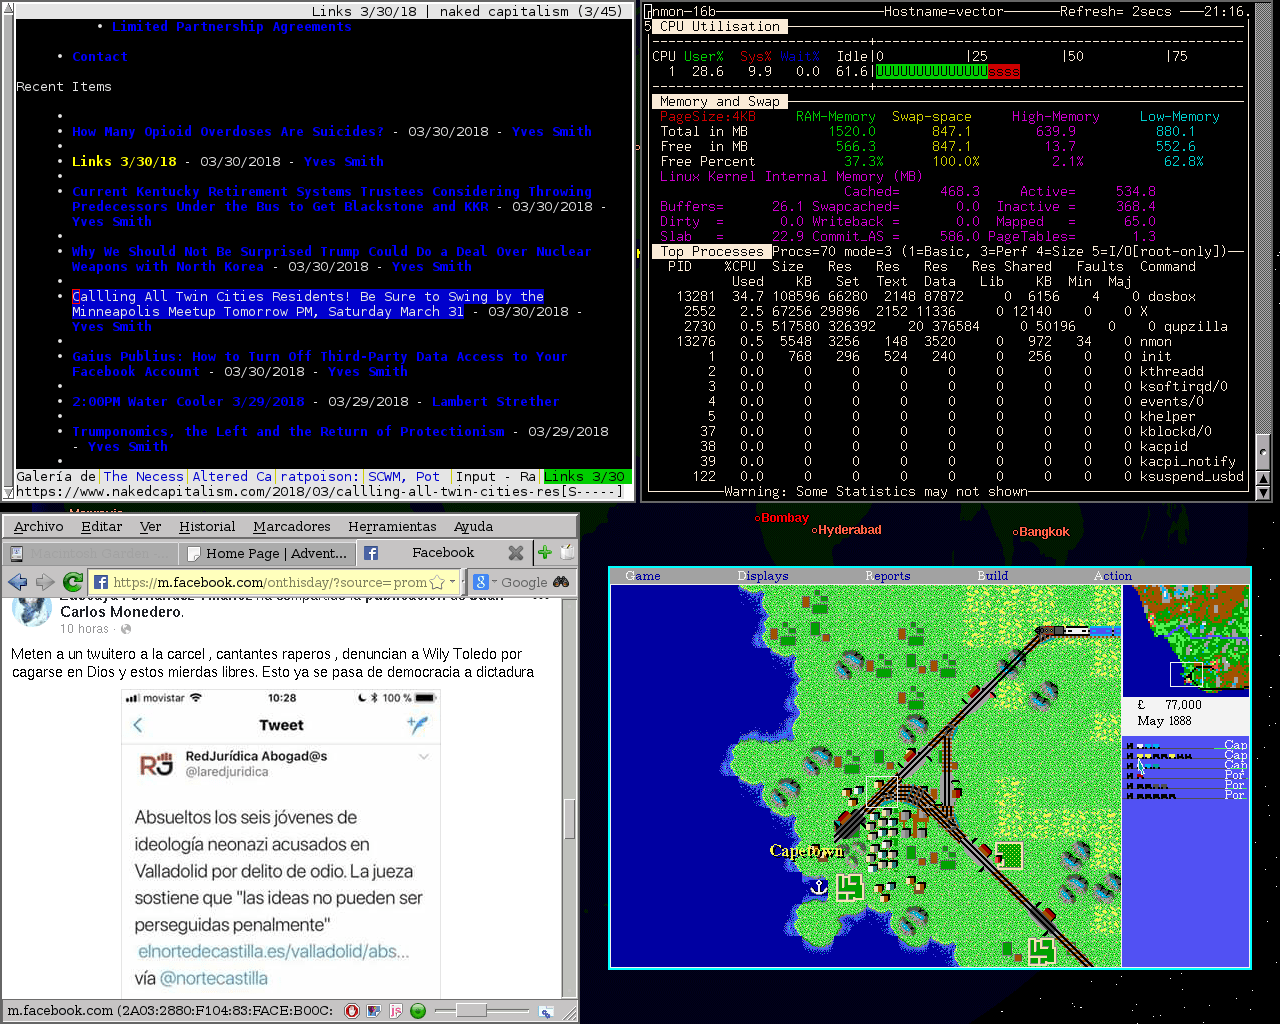This screenshot has height=1024, width=1280.
Task: Reload the Facebook page
Action: click(73, 582)
